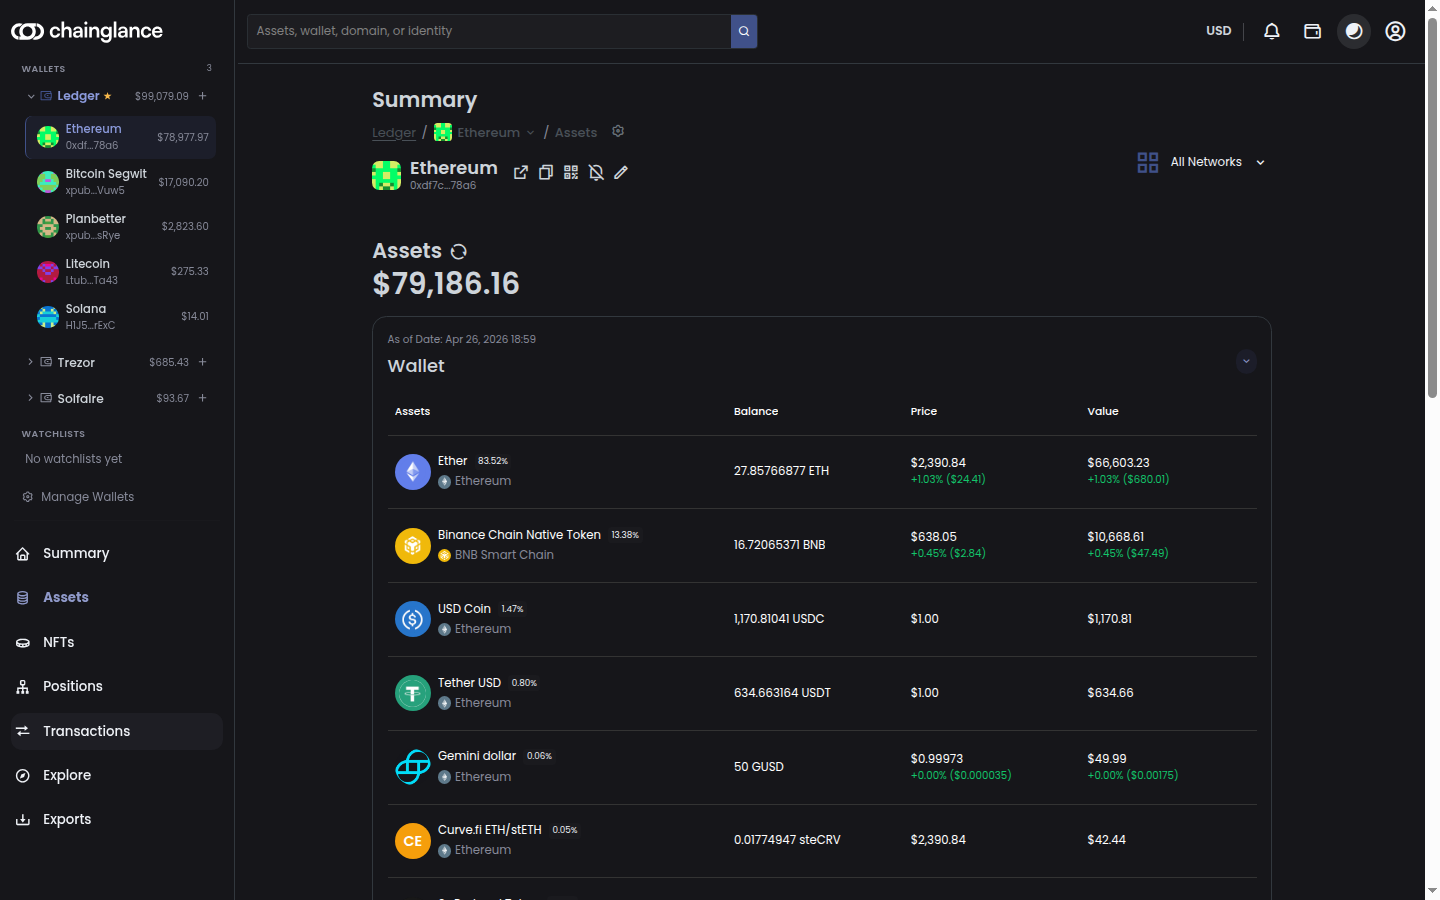Sort by Balance column header
The width and height of the screenshot is (1440, 900).
(x=756, y=411)
